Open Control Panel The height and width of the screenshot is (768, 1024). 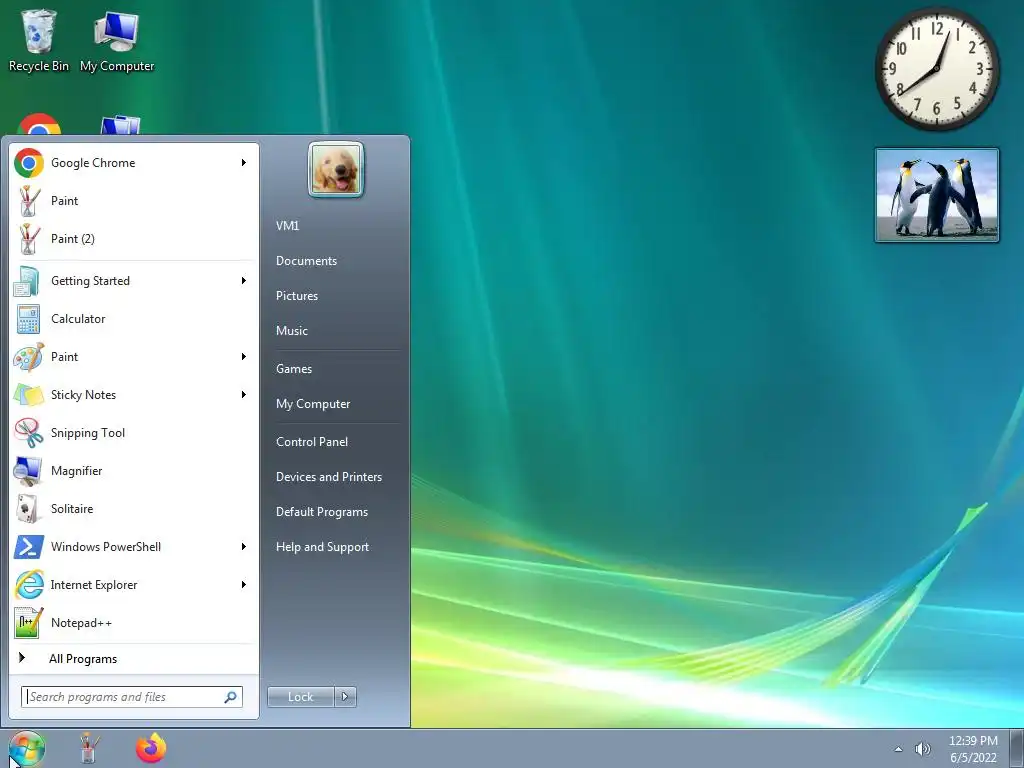312,441
